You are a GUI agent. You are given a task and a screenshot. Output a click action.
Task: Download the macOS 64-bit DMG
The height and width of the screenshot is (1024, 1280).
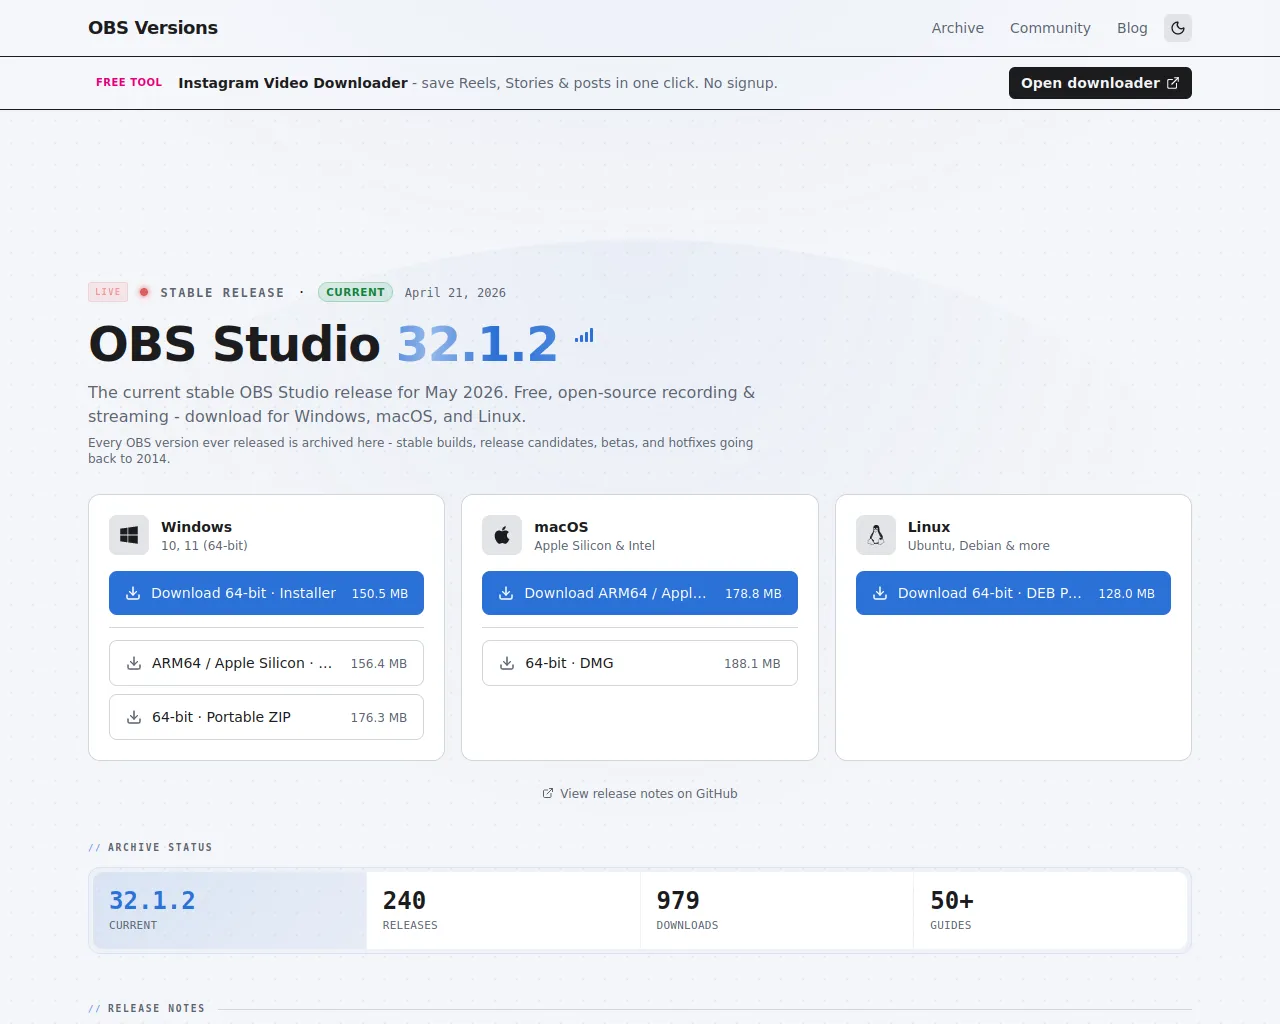pyautogui.click(x=640, y=663)
